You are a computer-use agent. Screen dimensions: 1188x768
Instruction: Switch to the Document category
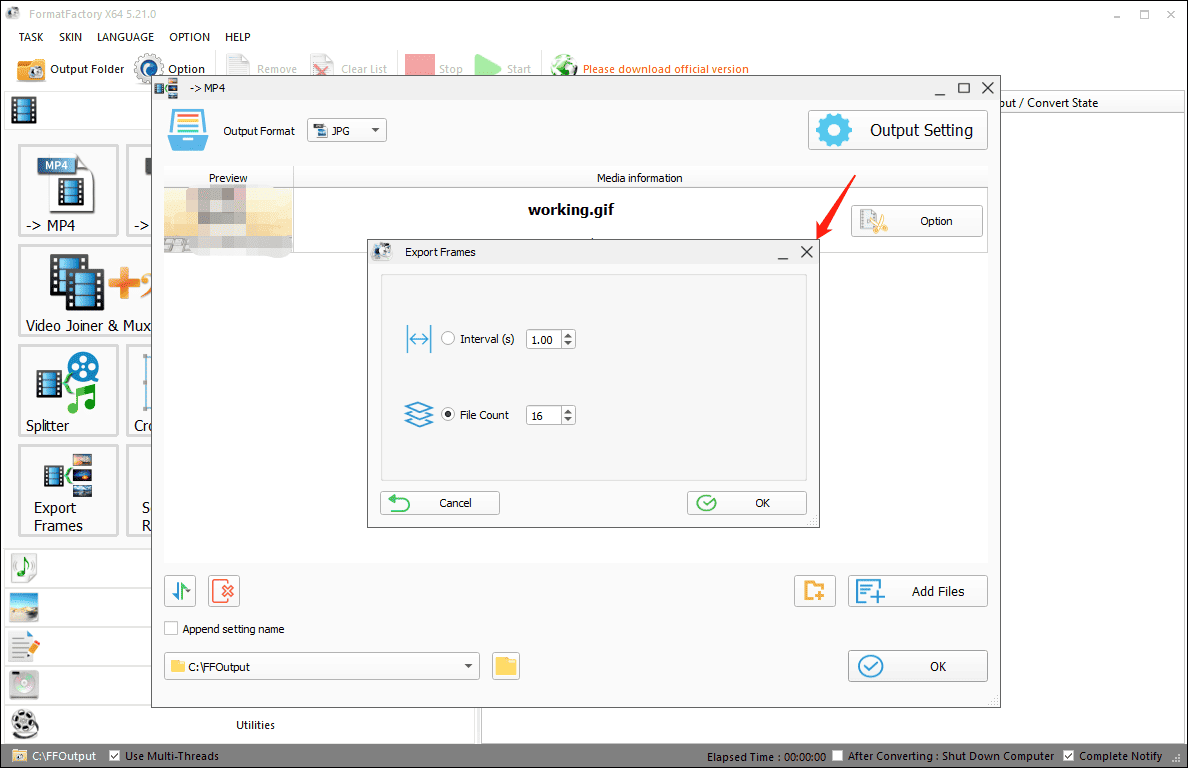(x=23, y=646)
